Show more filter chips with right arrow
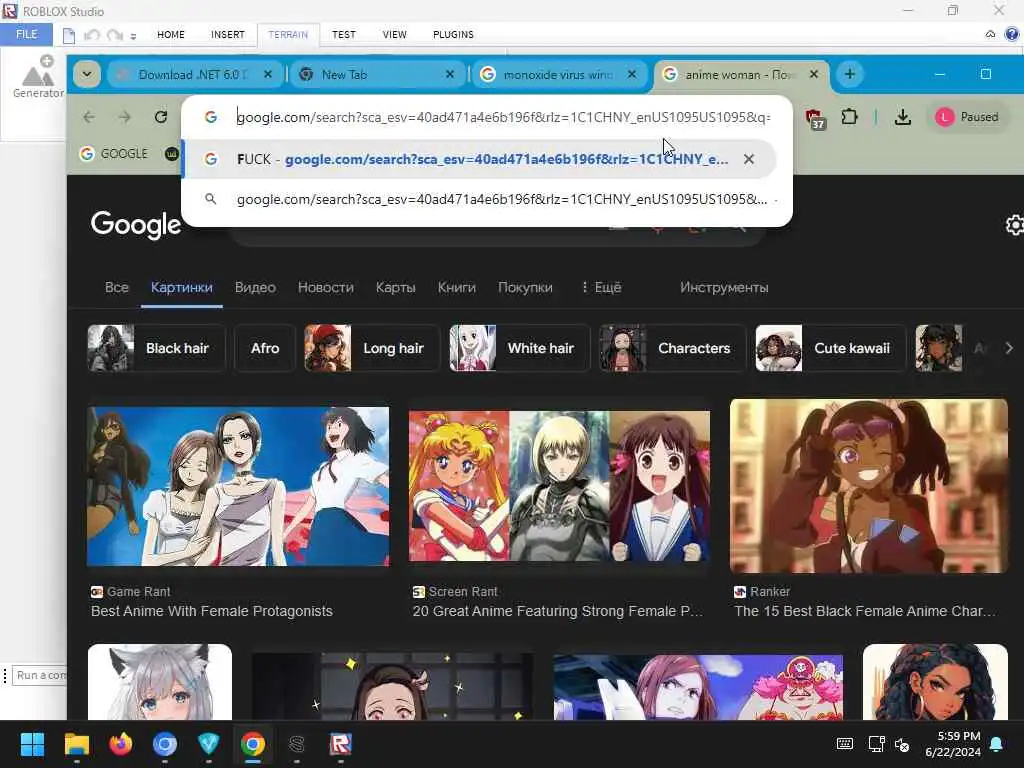 coord(1009,348)
